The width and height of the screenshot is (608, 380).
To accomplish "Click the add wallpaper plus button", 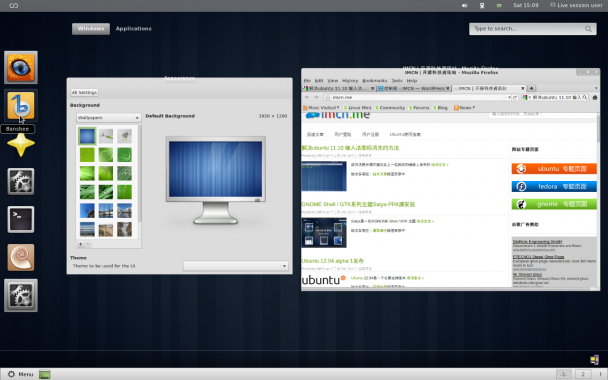I will 80,244.
